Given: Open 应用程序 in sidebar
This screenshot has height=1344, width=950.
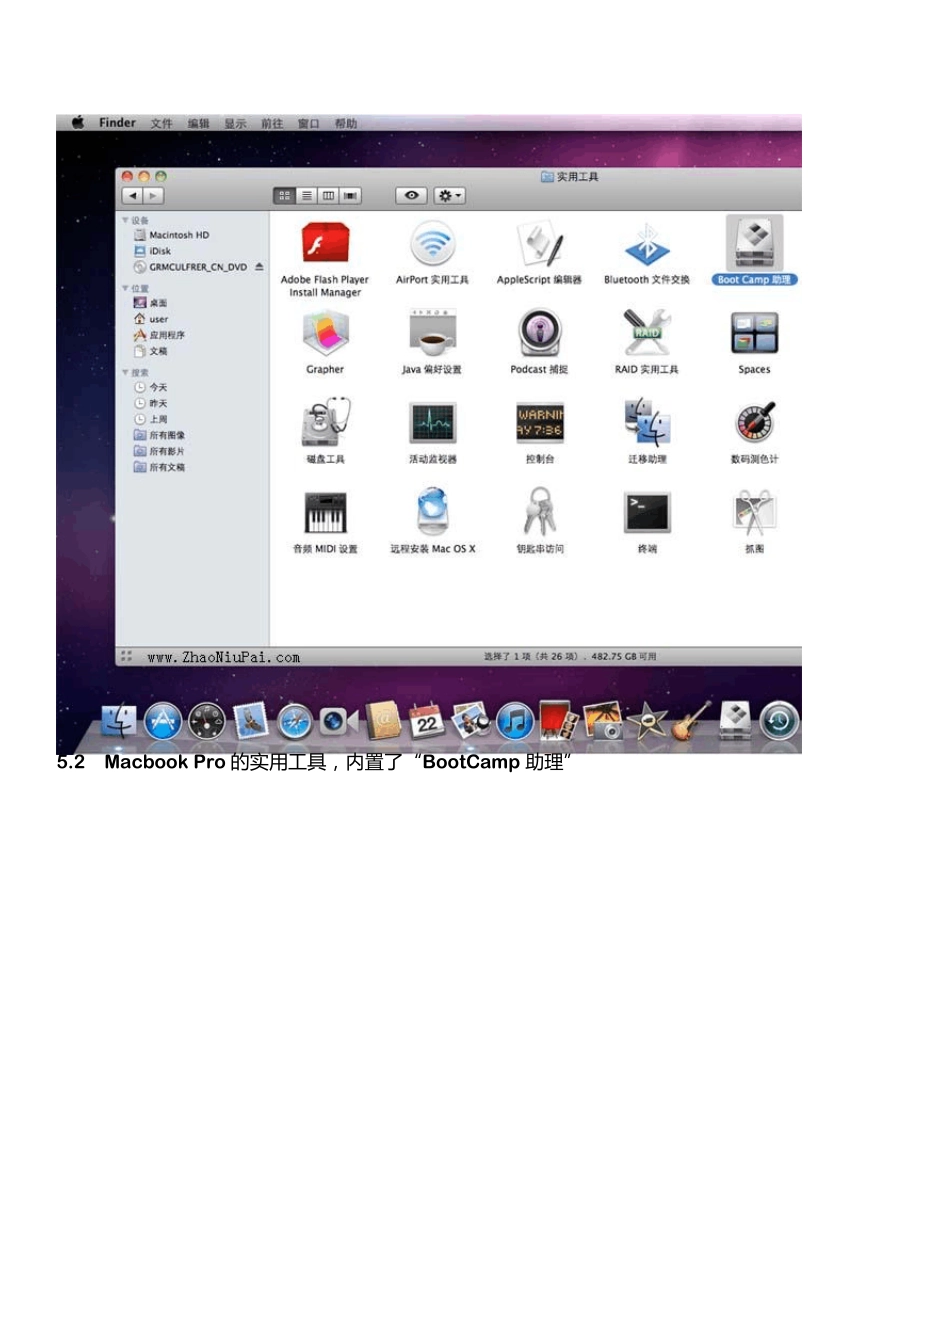Looking at the screenshot, I should [159, 335].
